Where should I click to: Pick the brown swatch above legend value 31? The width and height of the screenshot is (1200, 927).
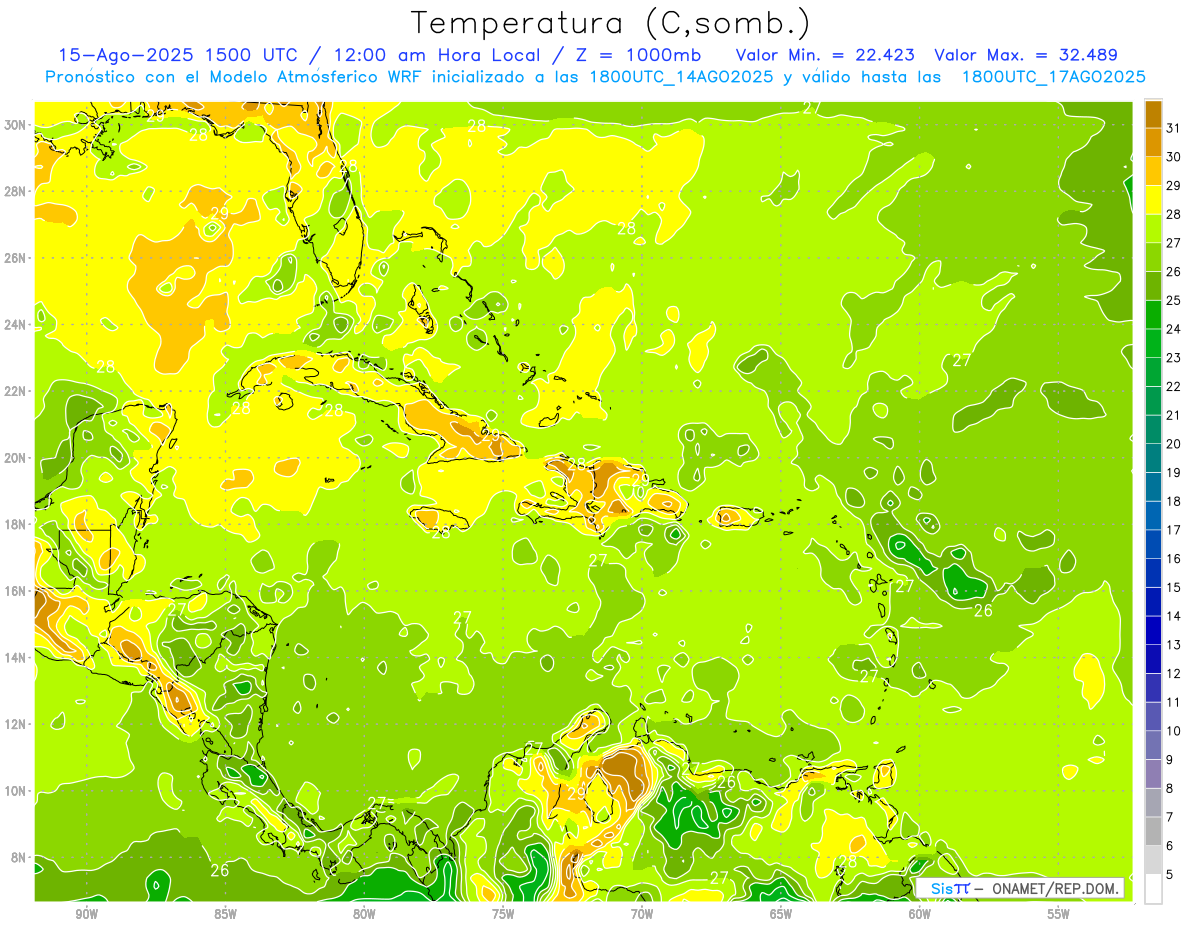pyautogui.click(x=1153, y=113)
